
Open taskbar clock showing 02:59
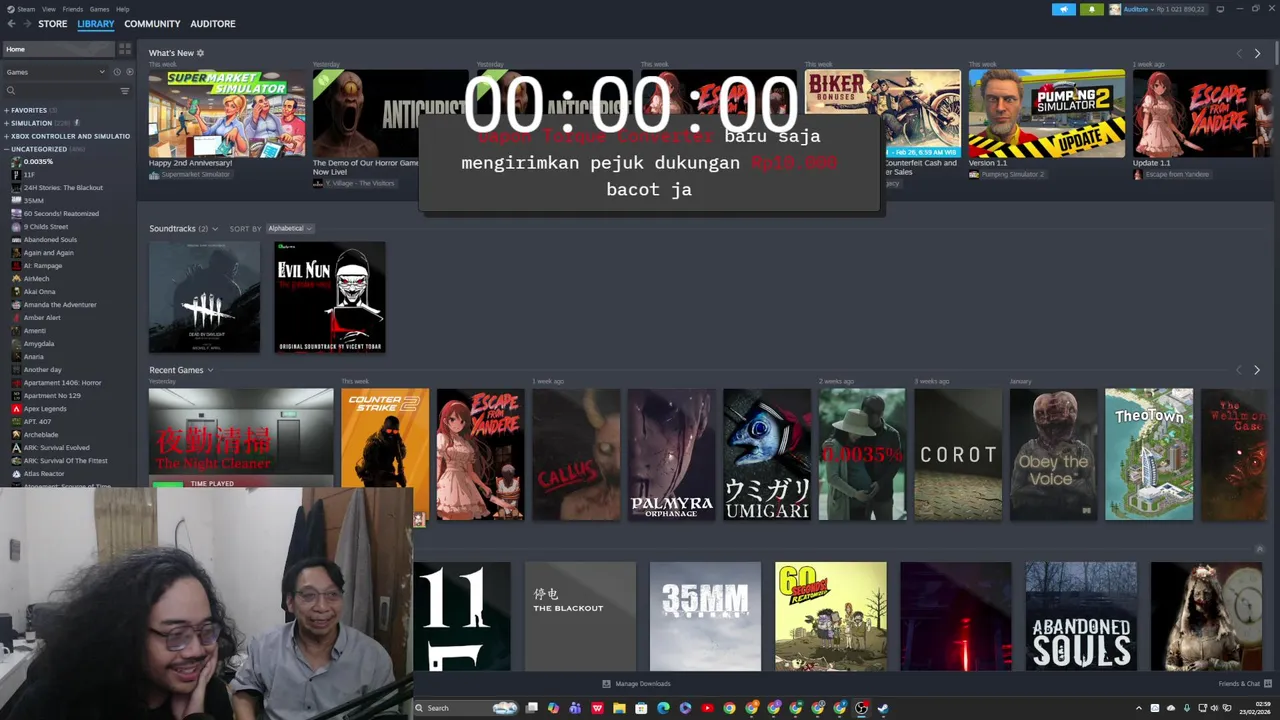1255,708
